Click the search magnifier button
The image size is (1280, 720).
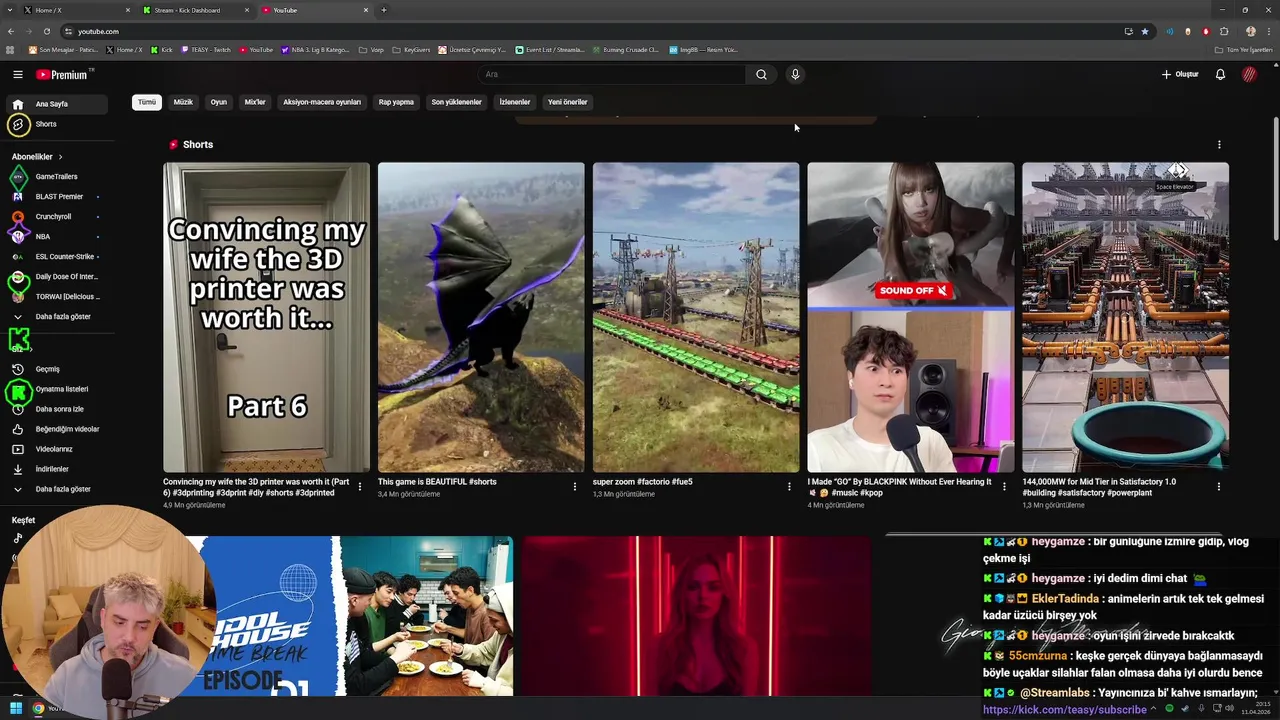click(x=761, y=74)
